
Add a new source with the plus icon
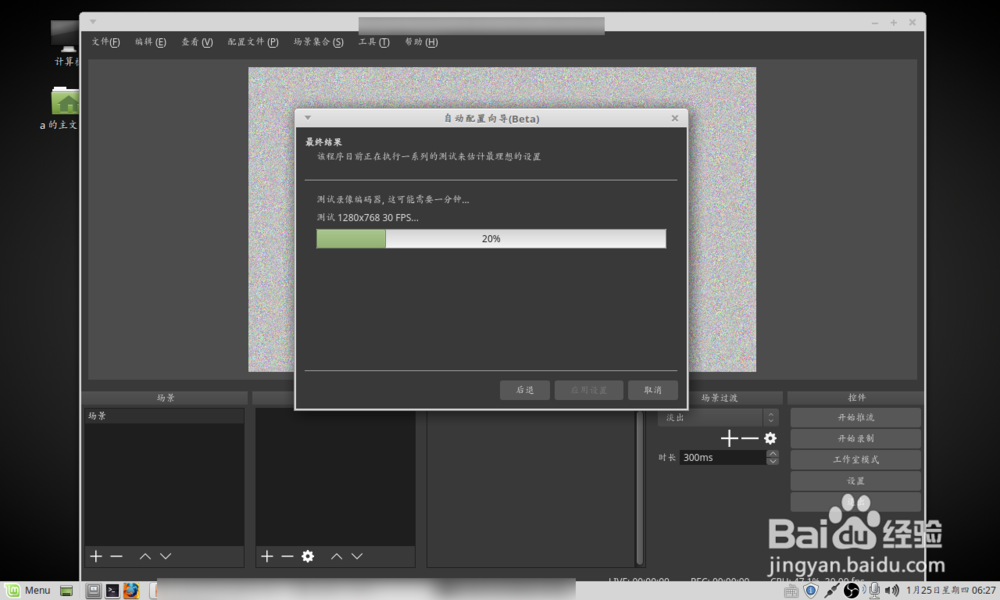(x=266, y=556)
